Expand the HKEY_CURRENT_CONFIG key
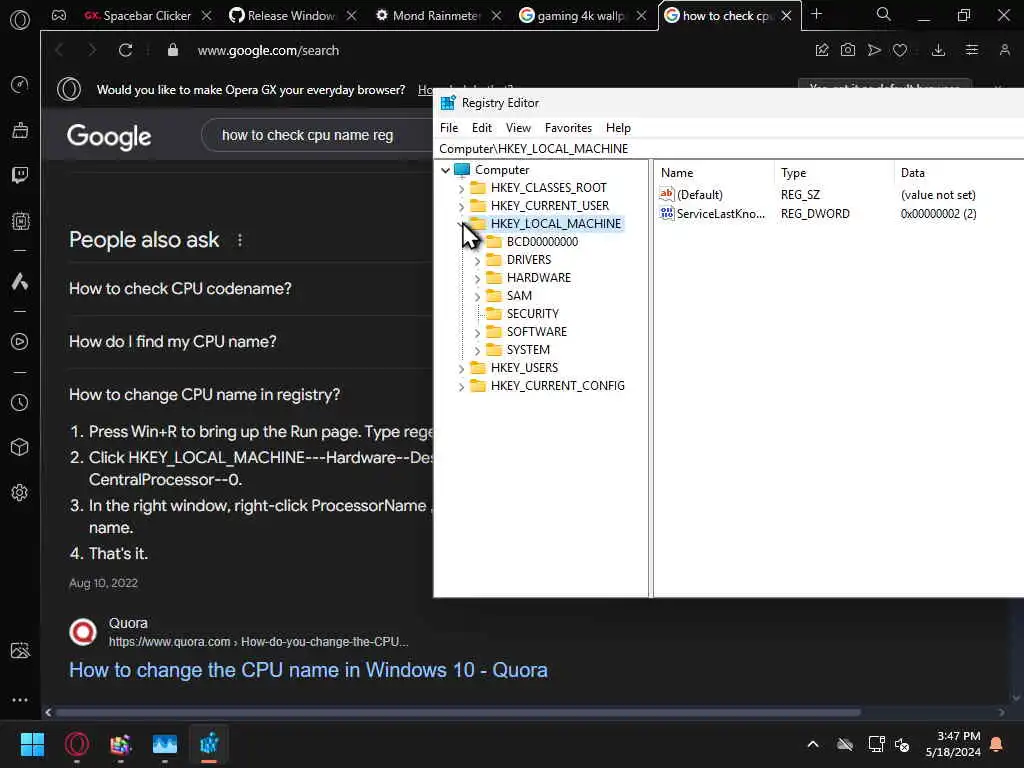1024x768 pixels. (461, 387)
